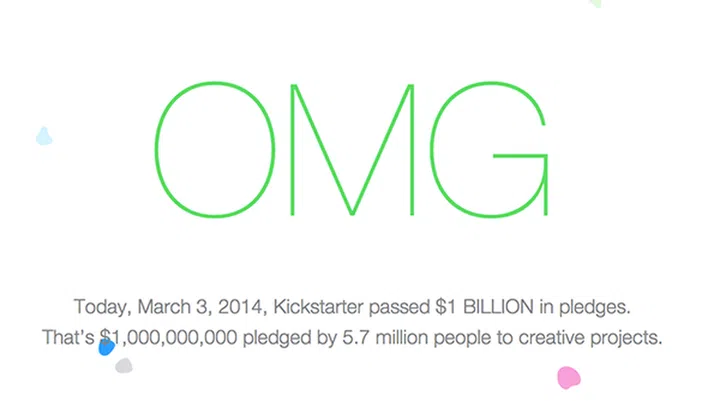Click the "$1 BILLION" text

[x=438, y=306]
